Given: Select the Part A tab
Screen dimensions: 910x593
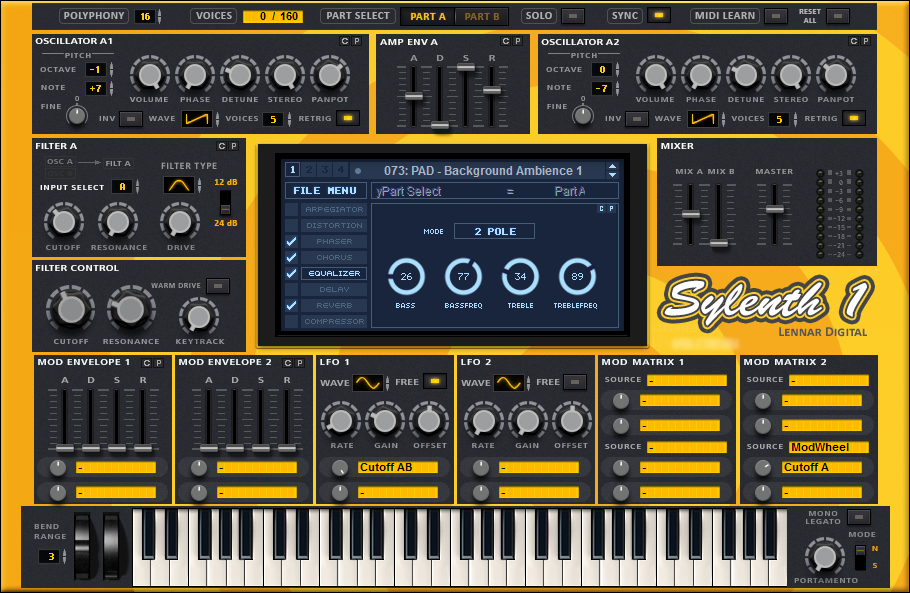Looking at the screenshot, I should click(428, 16).
